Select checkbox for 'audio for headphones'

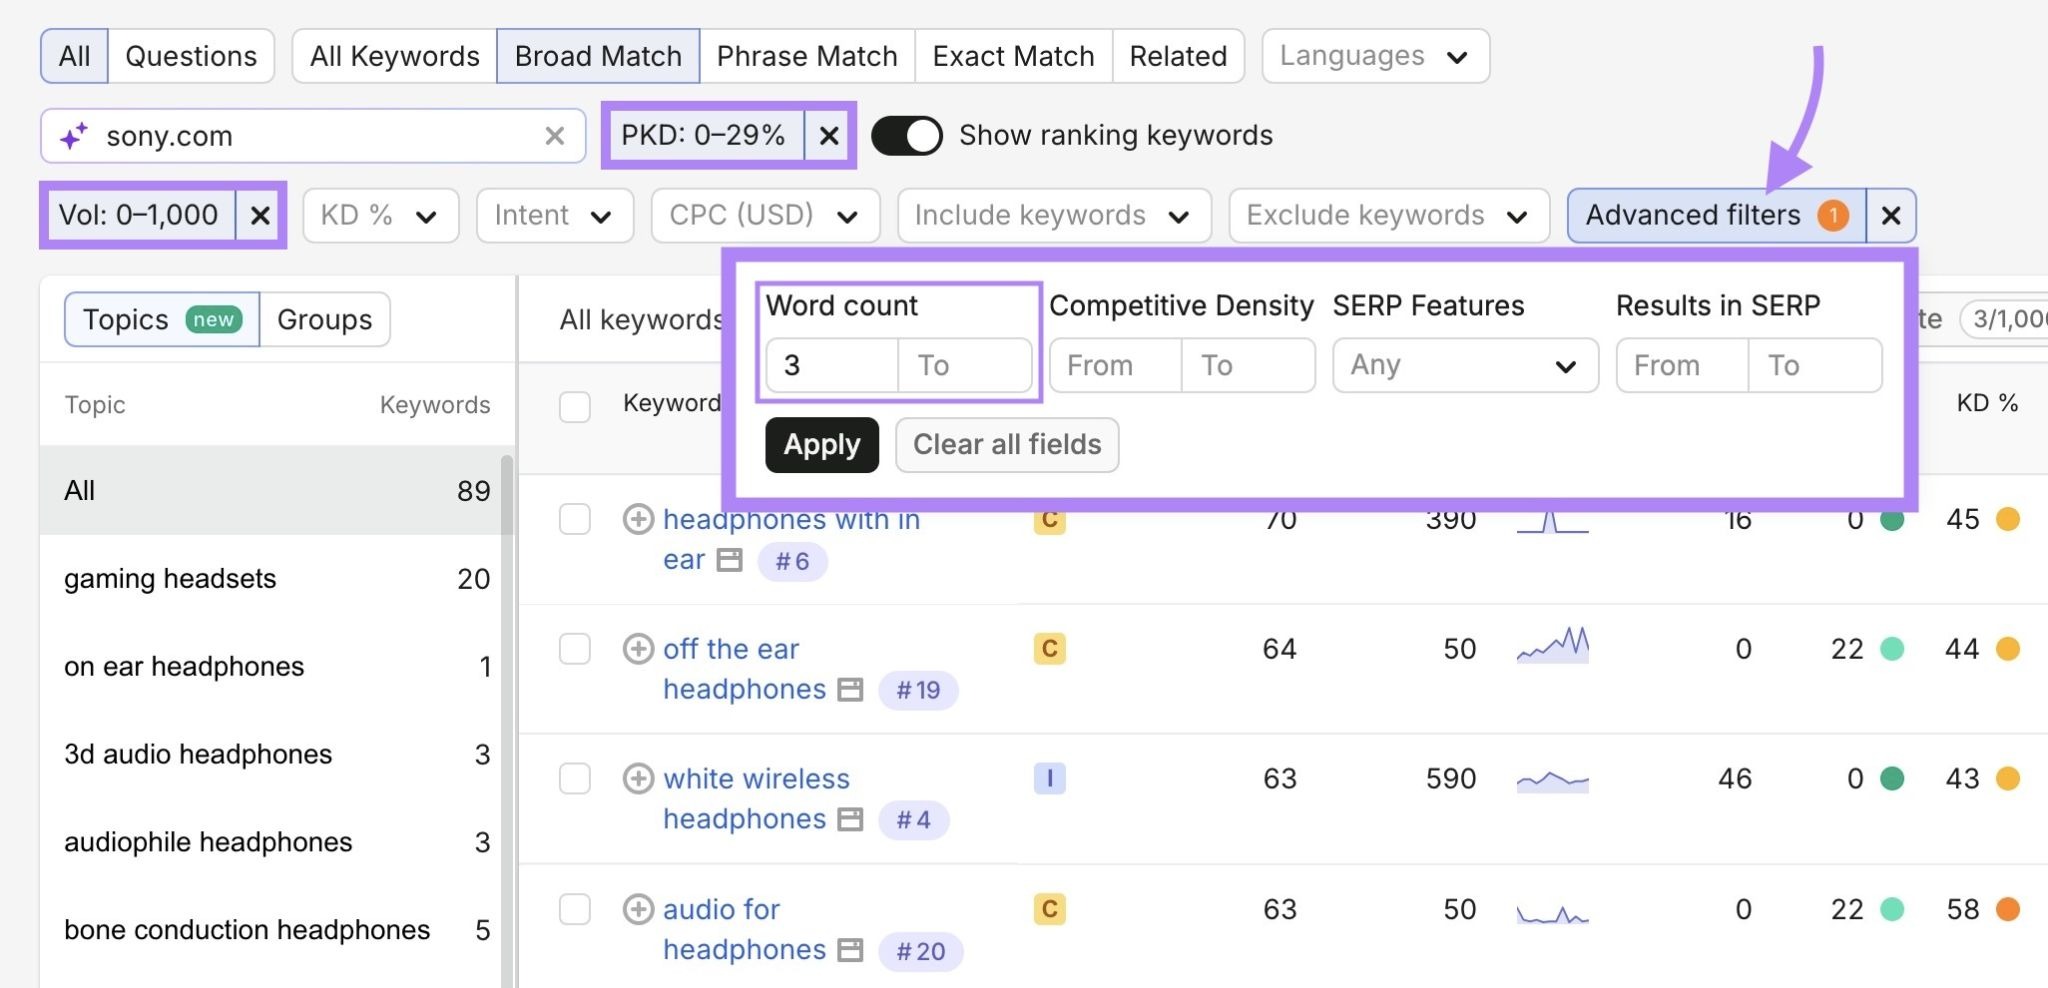click(x=575, y=909)
